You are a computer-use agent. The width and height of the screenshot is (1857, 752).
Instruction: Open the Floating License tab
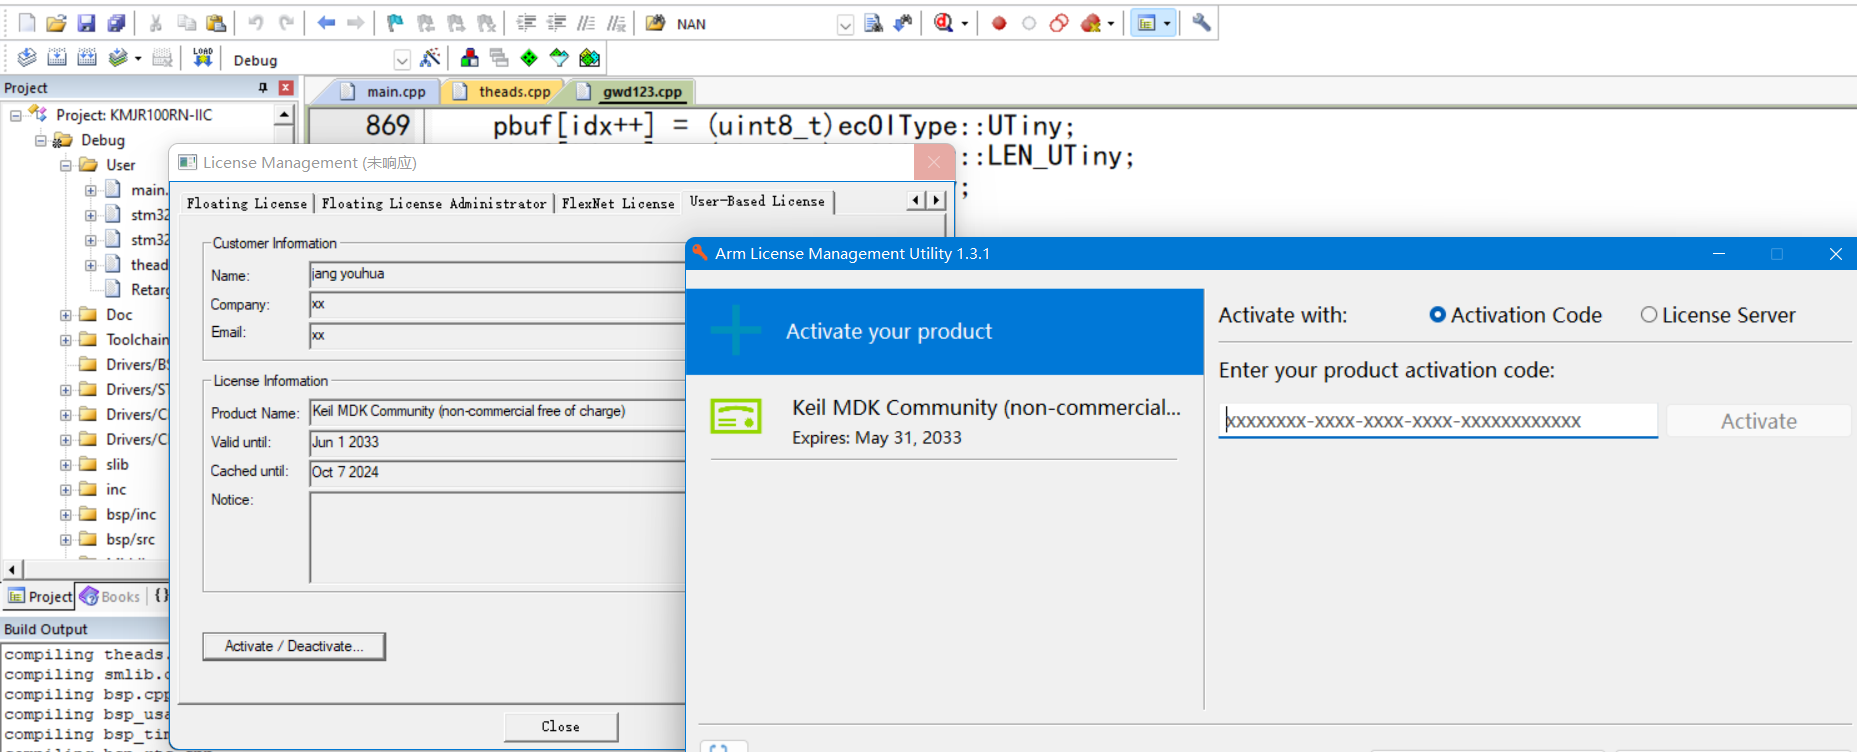coord(247,204)
